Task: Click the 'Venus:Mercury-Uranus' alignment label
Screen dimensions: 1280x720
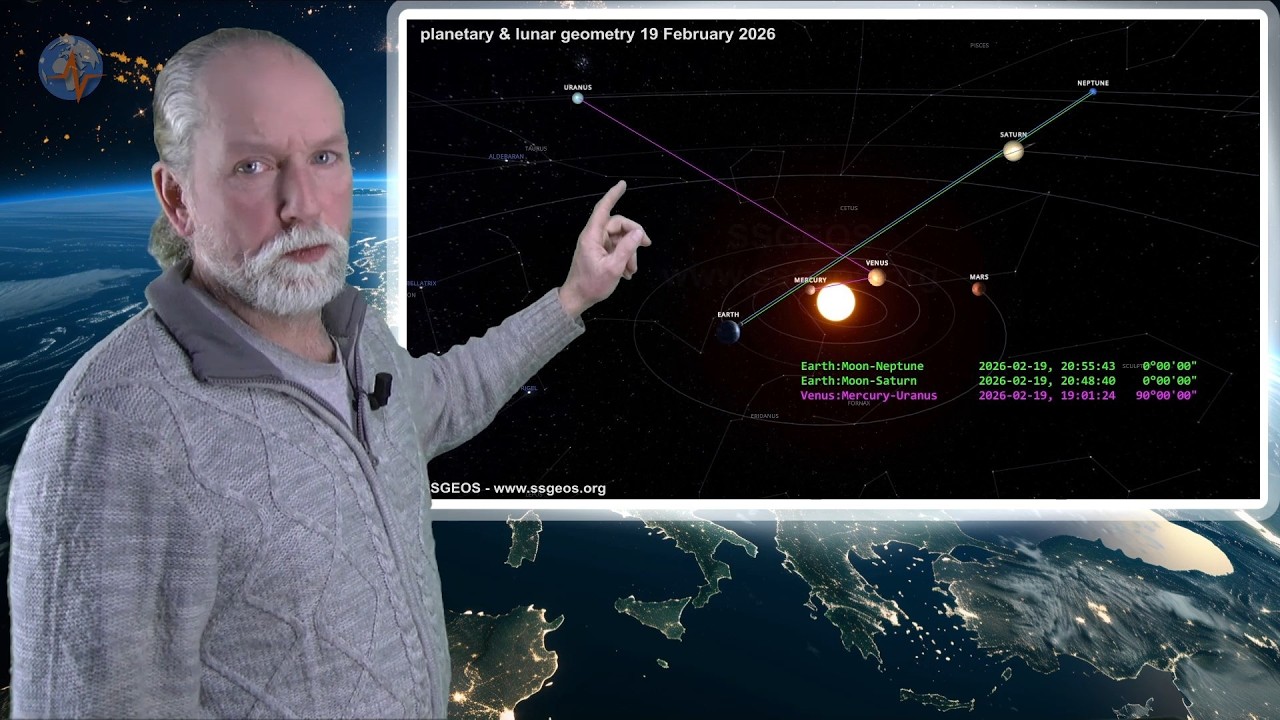Action: pyautogui.click(x=869, y=395)
